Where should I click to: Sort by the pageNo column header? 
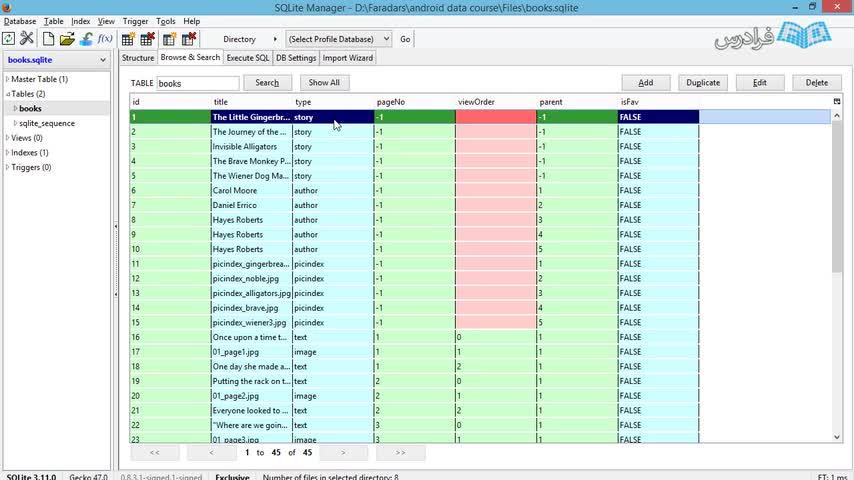(414, 102)
